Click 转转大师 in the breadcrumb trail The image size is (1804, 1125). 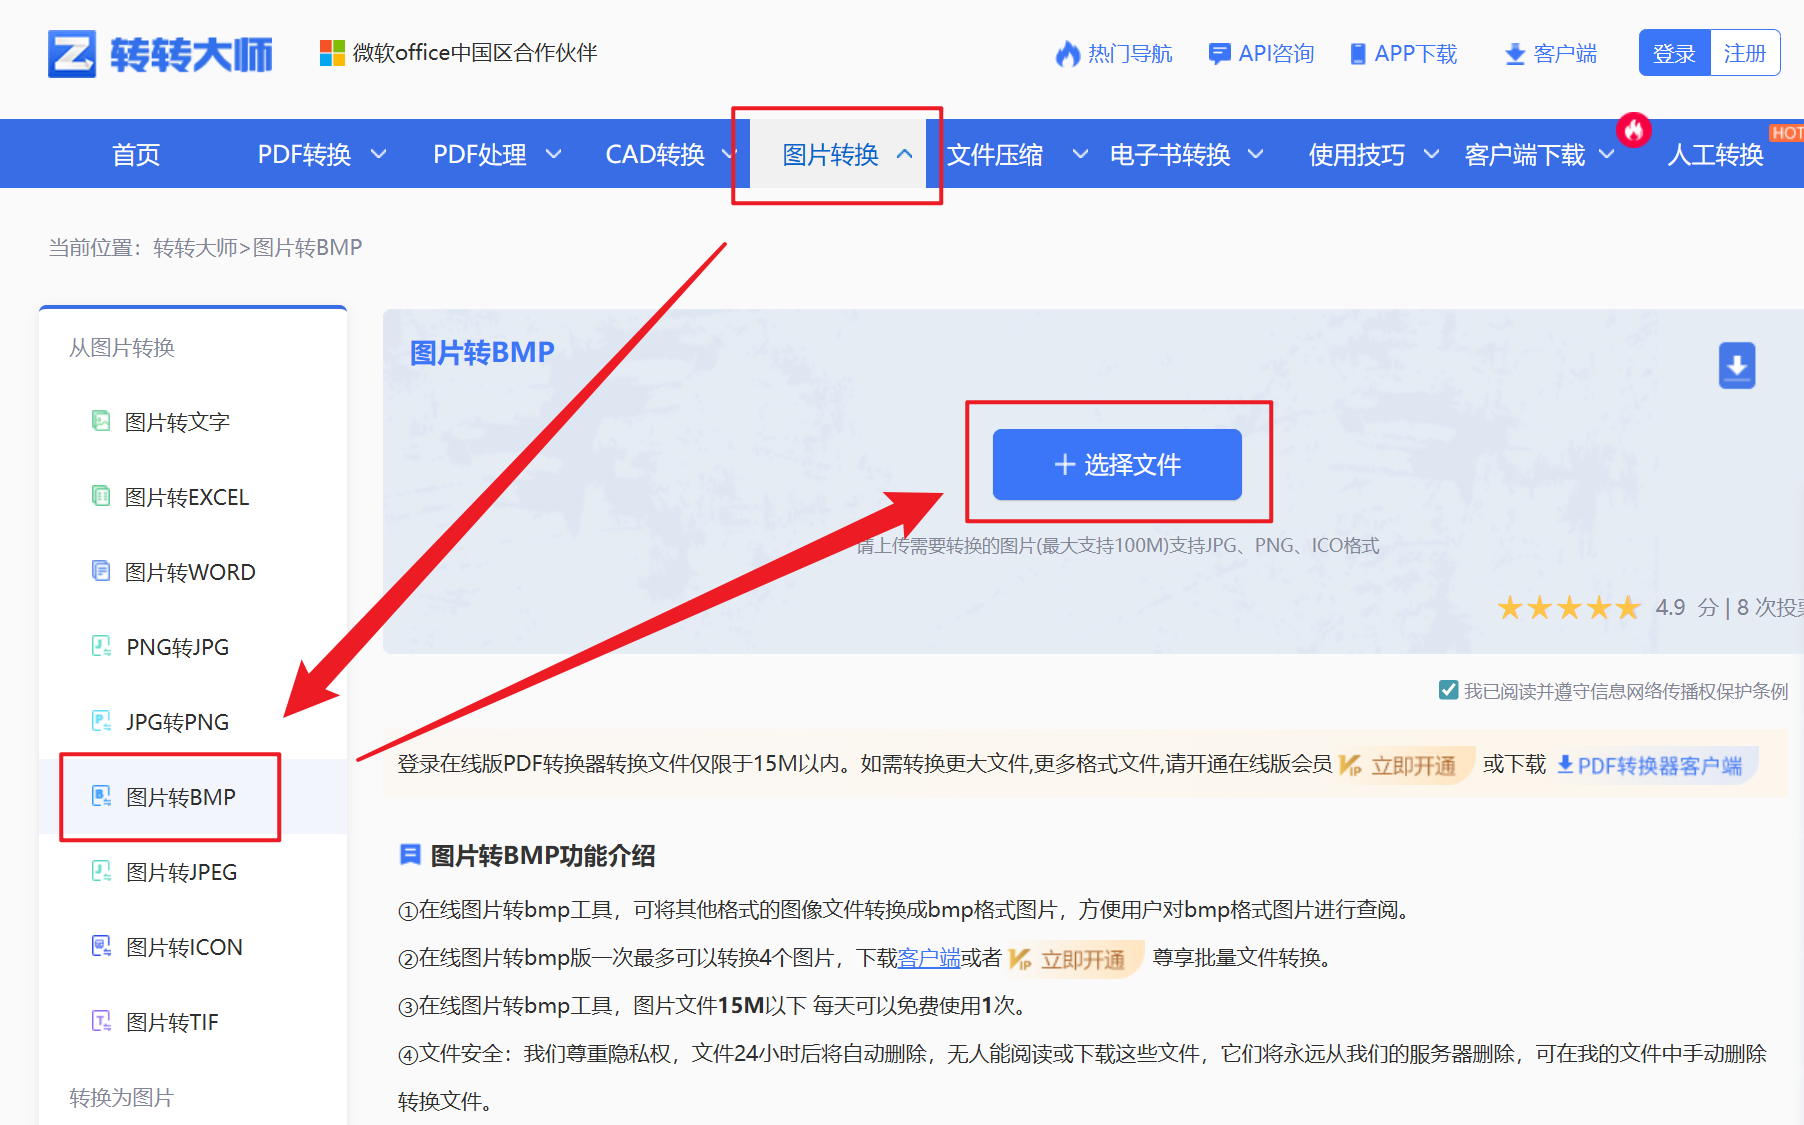pos(196,247)
